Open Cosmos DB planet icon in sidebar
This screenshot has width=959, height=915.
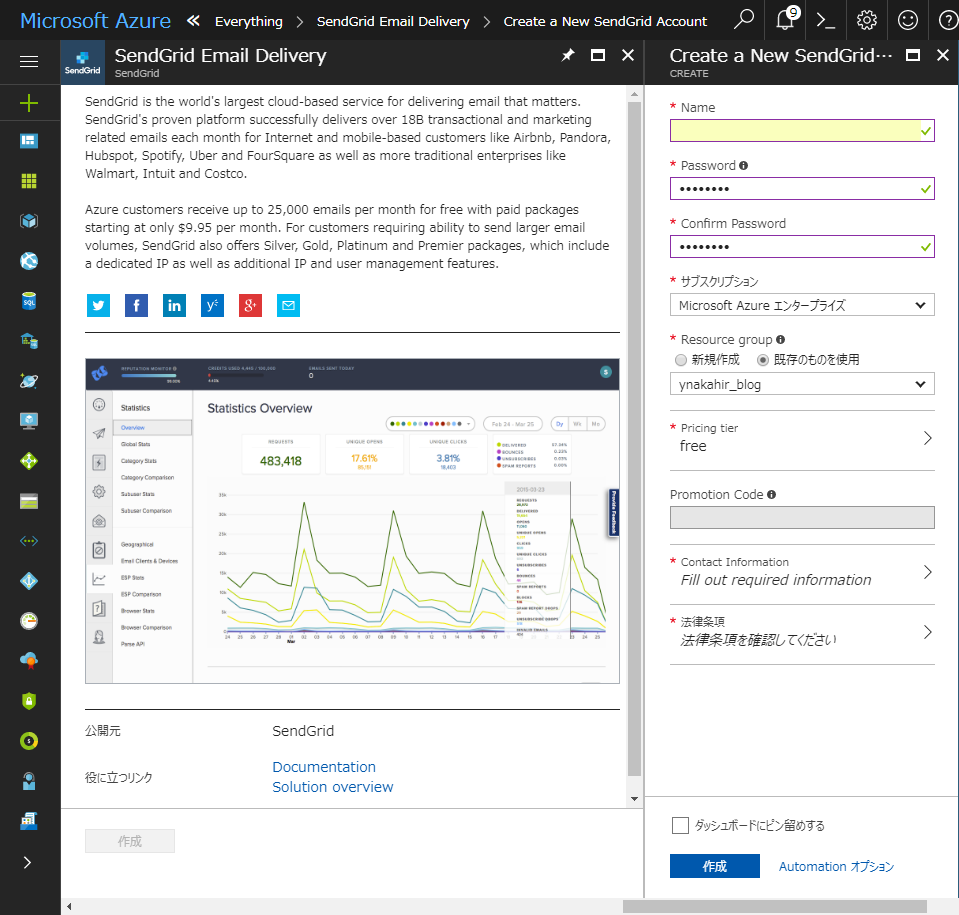[x=29, y=381]
